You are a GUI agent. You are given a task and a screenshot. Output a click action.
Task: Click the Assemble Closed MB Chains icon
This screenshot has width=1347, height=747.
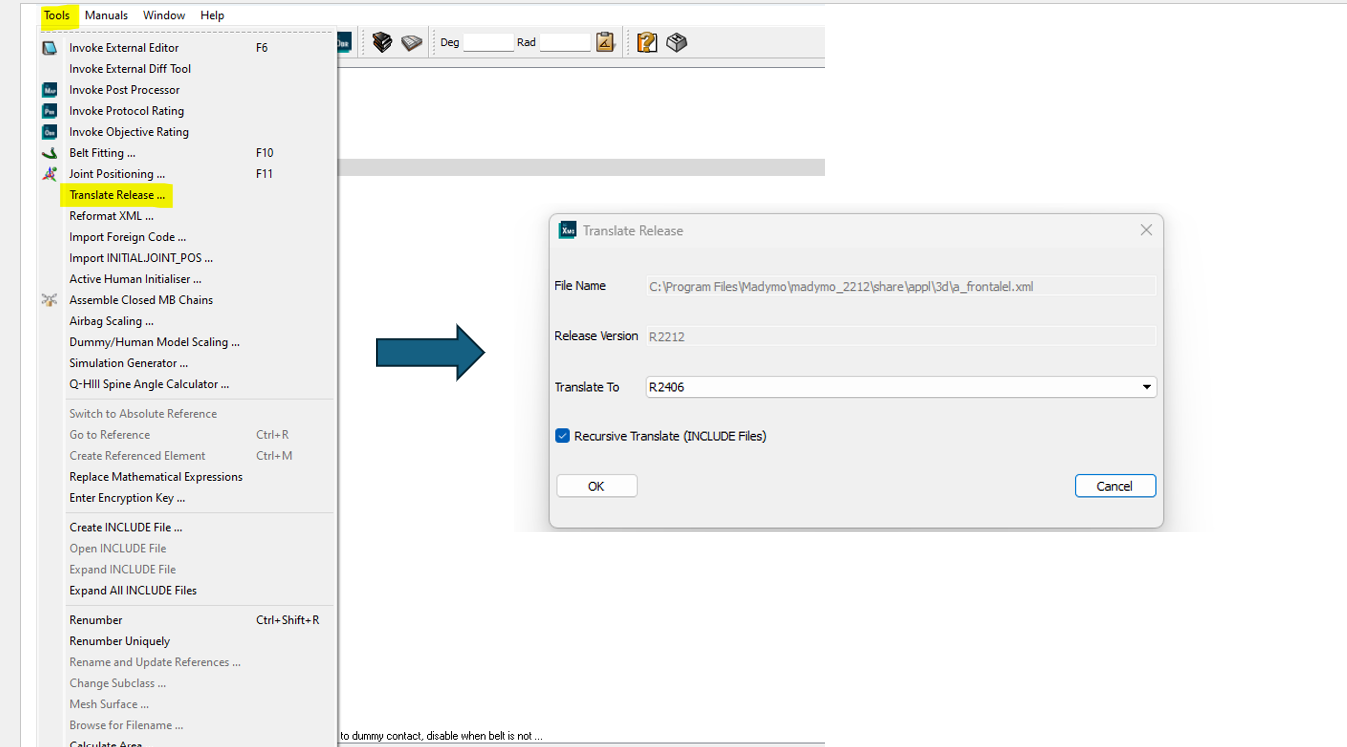(48, 299)
